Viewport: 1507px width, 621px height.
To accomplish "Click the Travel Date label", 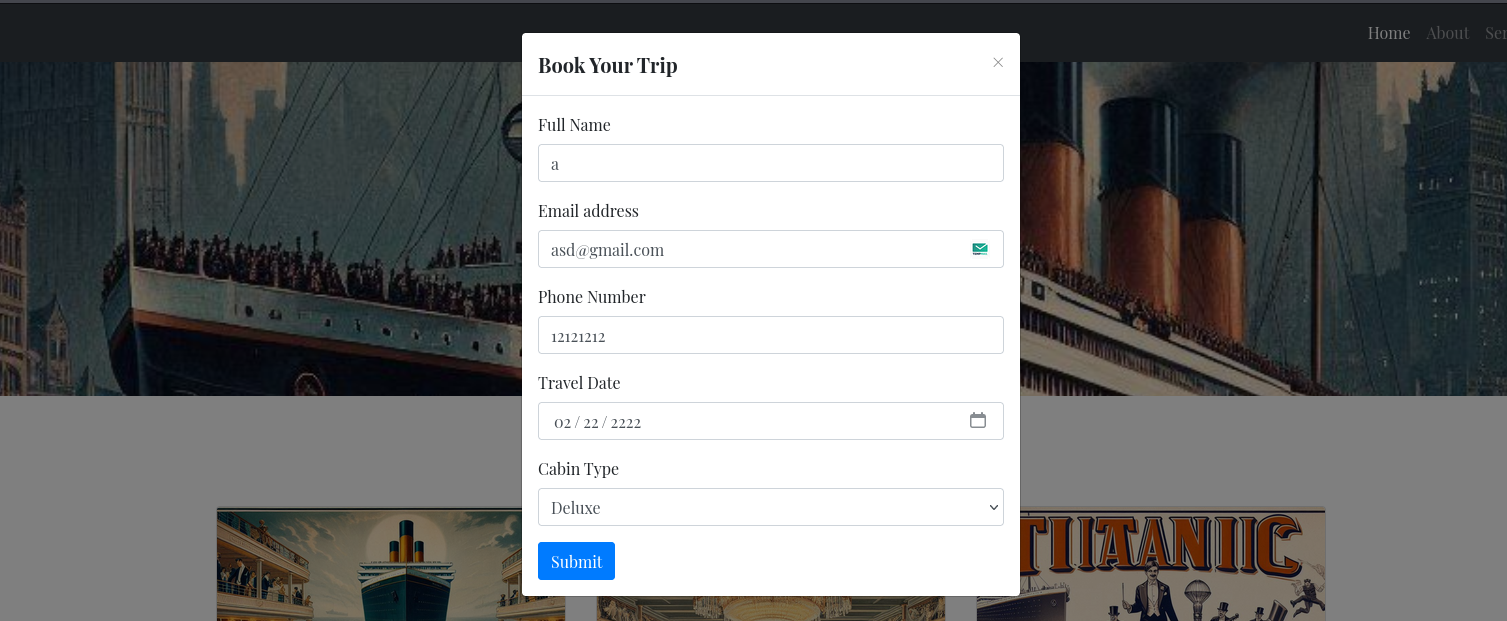I will (579, 383).
